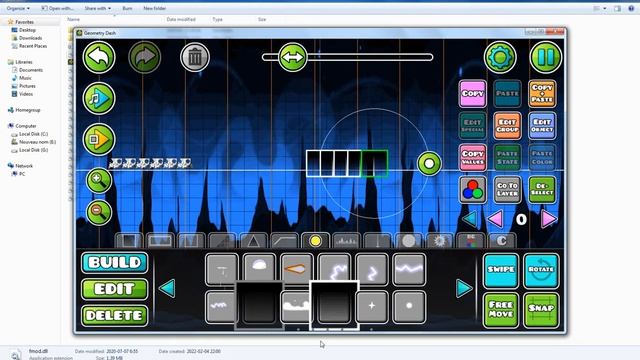Select the C-shaped icon category tab
The image size is (640, 360).
tap(501, 241)
